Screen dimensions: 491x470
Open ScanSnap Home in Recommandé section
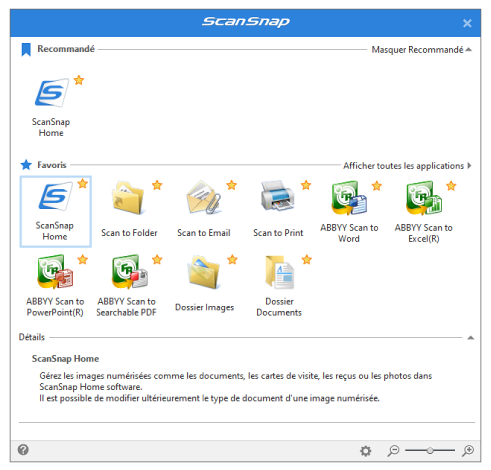(52, 107)
